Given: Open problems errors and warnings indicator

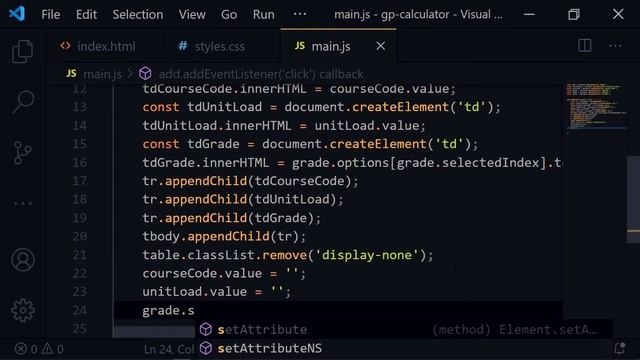Looking at the screenshot, I should pyautogui.click(x=39, y=349).
